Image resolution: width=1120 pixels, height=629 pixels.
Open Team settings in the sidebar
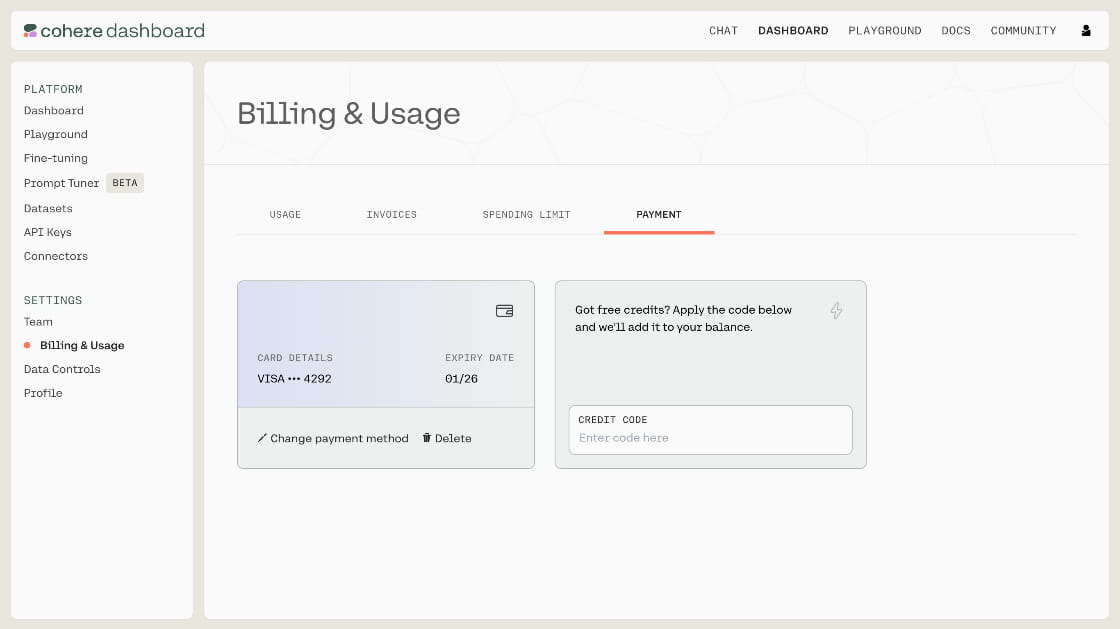click(x=38, y=322)
